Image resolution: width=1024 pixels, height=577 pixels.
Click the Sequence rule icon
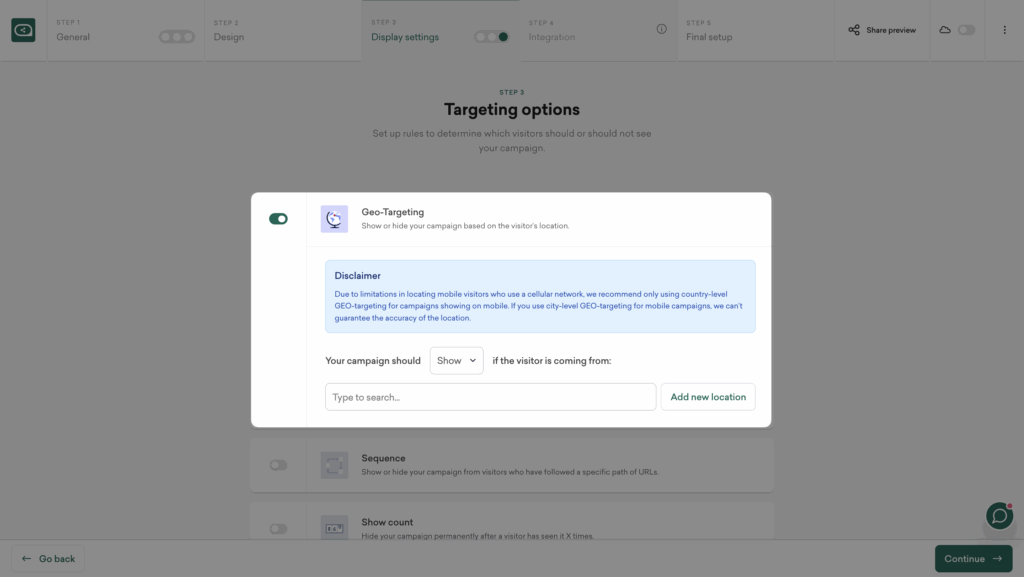(334, 465)
